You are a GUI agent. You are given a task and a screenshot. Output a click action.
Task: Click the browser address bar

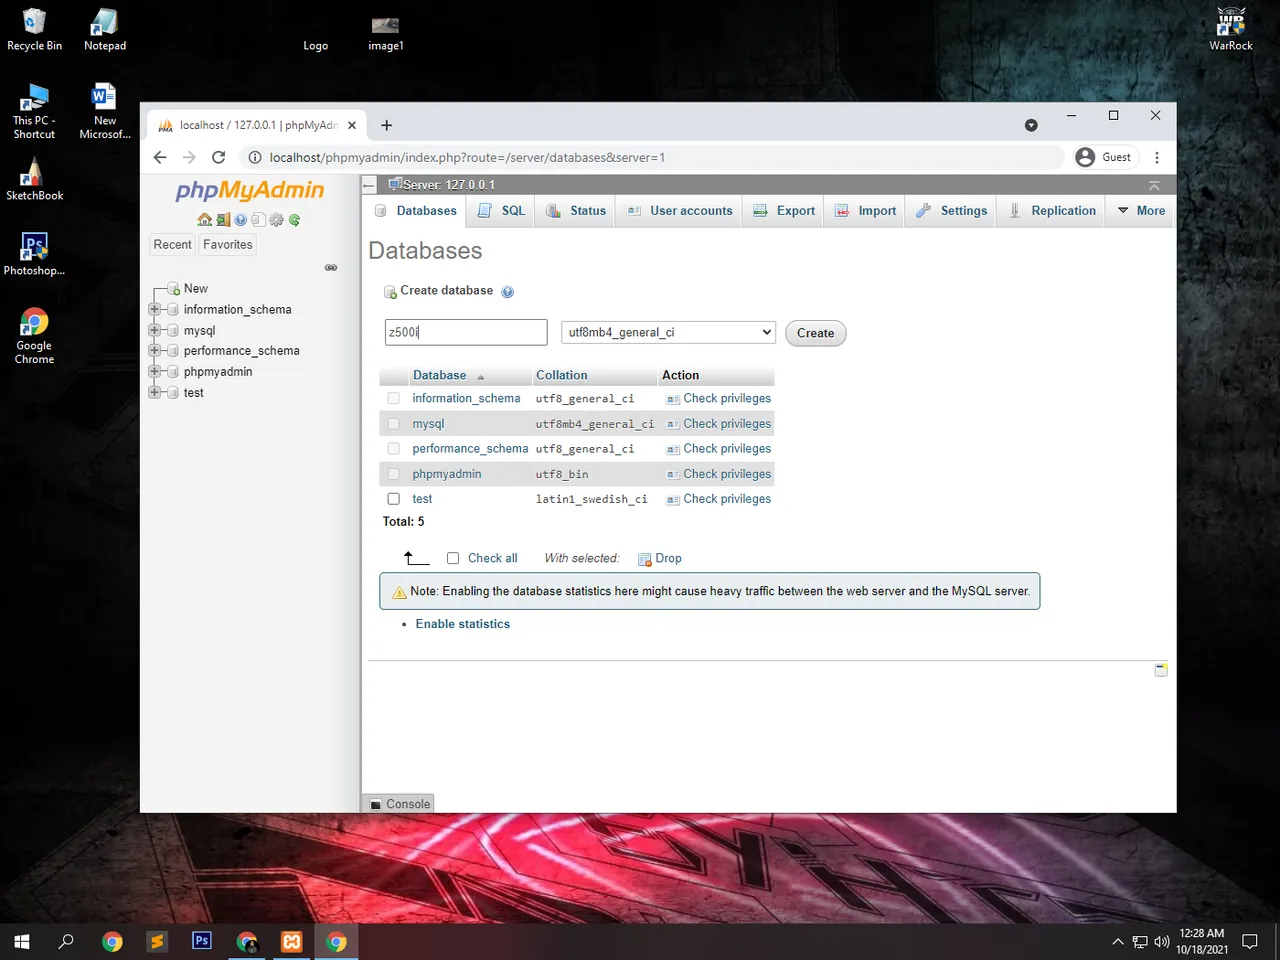point(650,157)
